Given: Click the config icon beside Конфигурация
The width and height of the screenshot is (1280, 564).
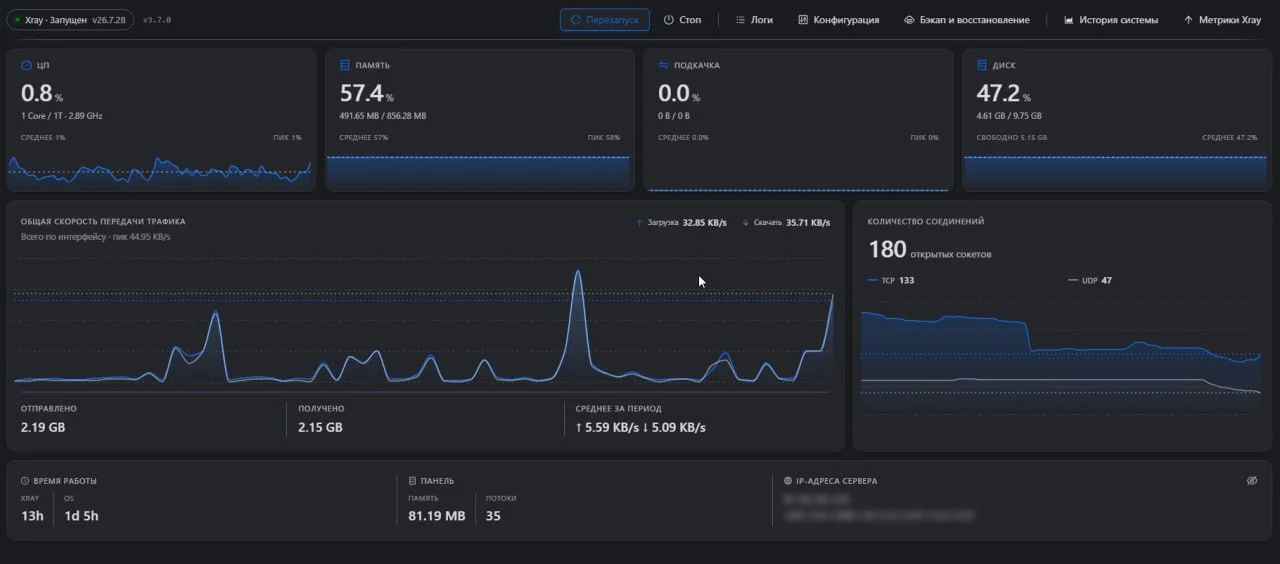Looking at the screenshot, I should click(x=803, y=20).
